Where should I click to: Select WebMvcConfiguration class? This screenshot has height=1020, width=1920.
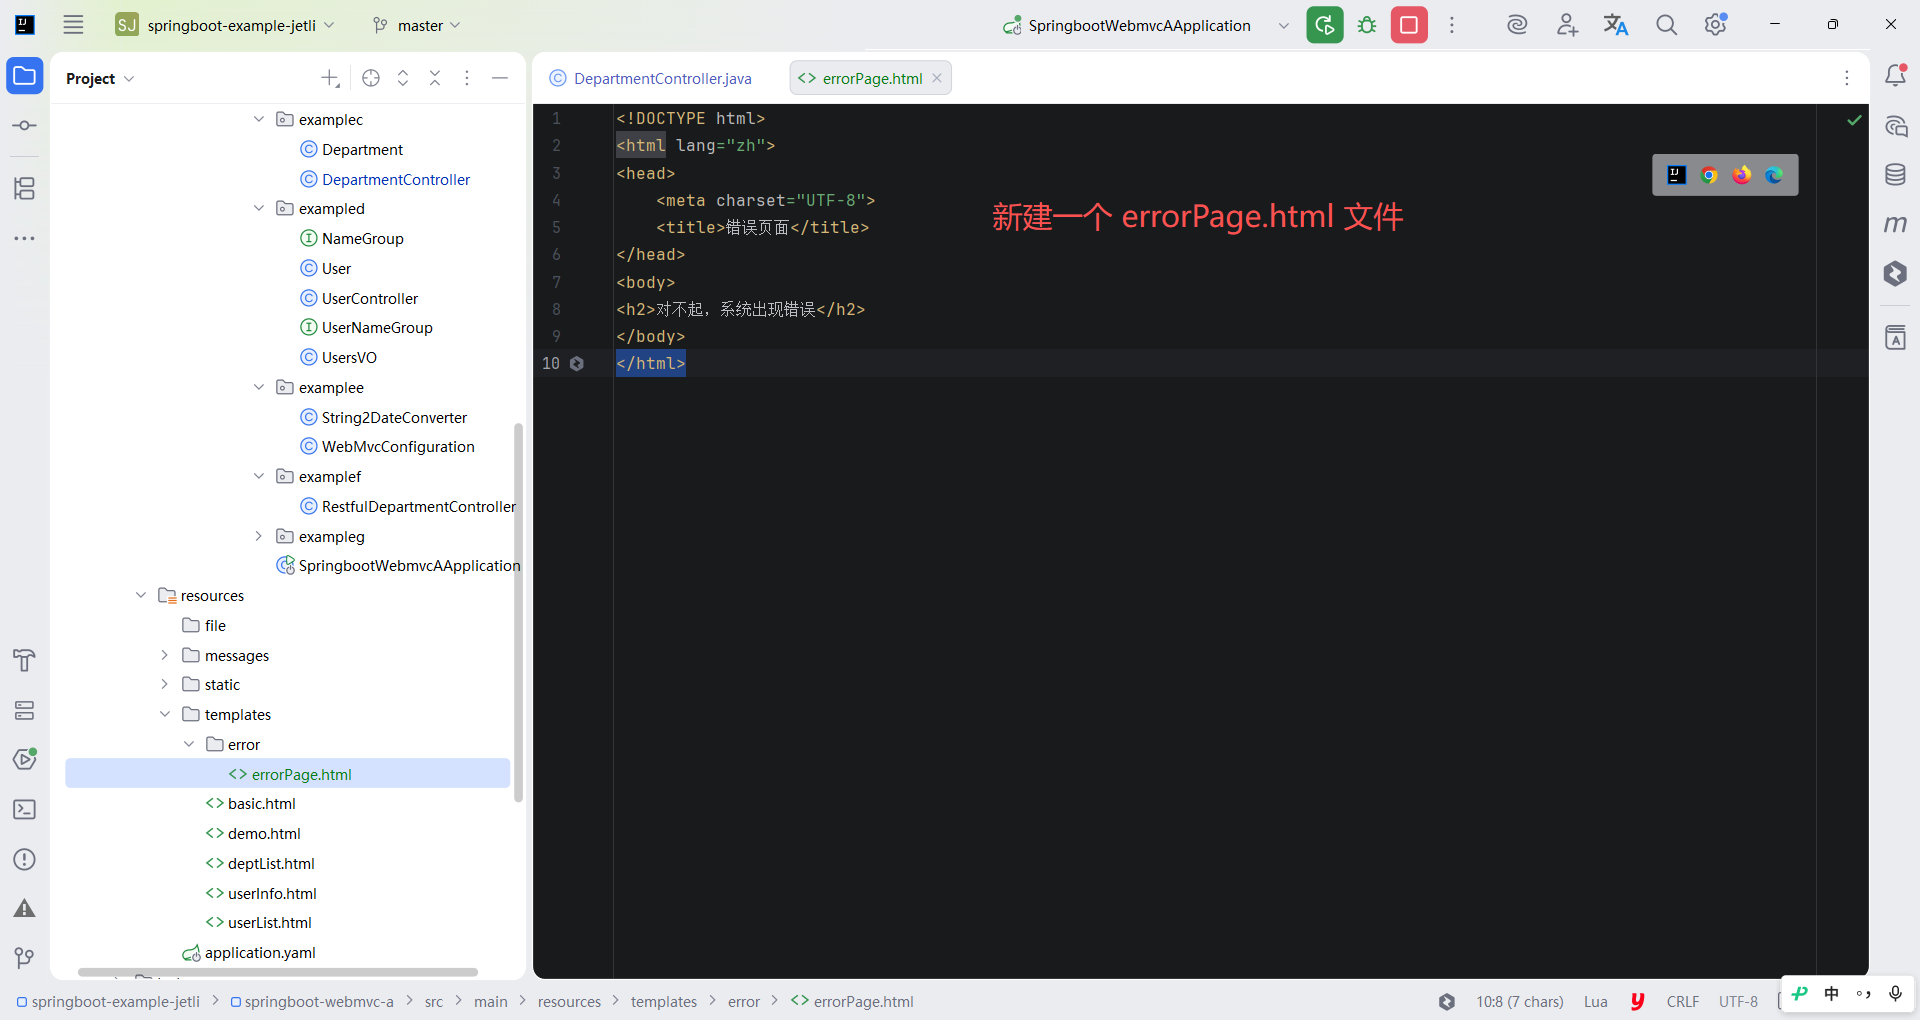387,446
